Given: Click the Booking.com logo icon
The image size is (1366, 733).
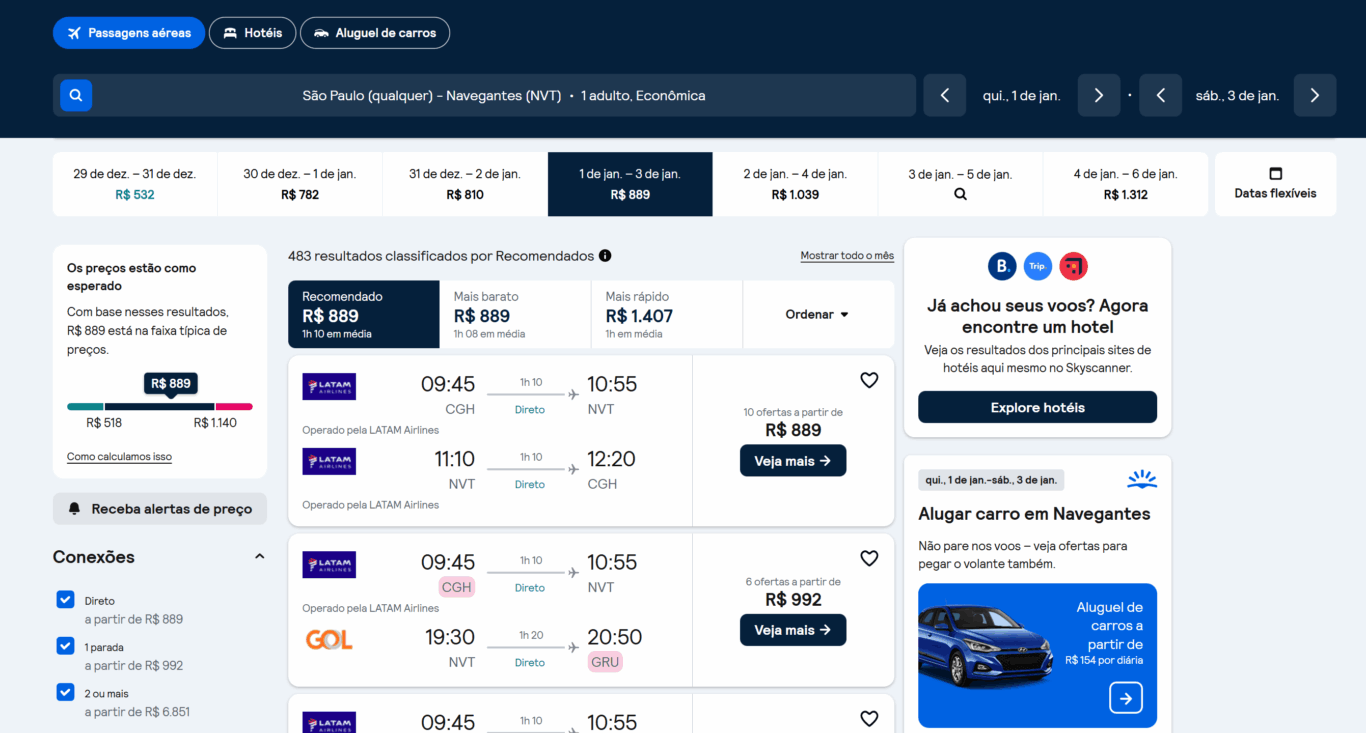Looking at the screenshot, I should point(1002,265).
